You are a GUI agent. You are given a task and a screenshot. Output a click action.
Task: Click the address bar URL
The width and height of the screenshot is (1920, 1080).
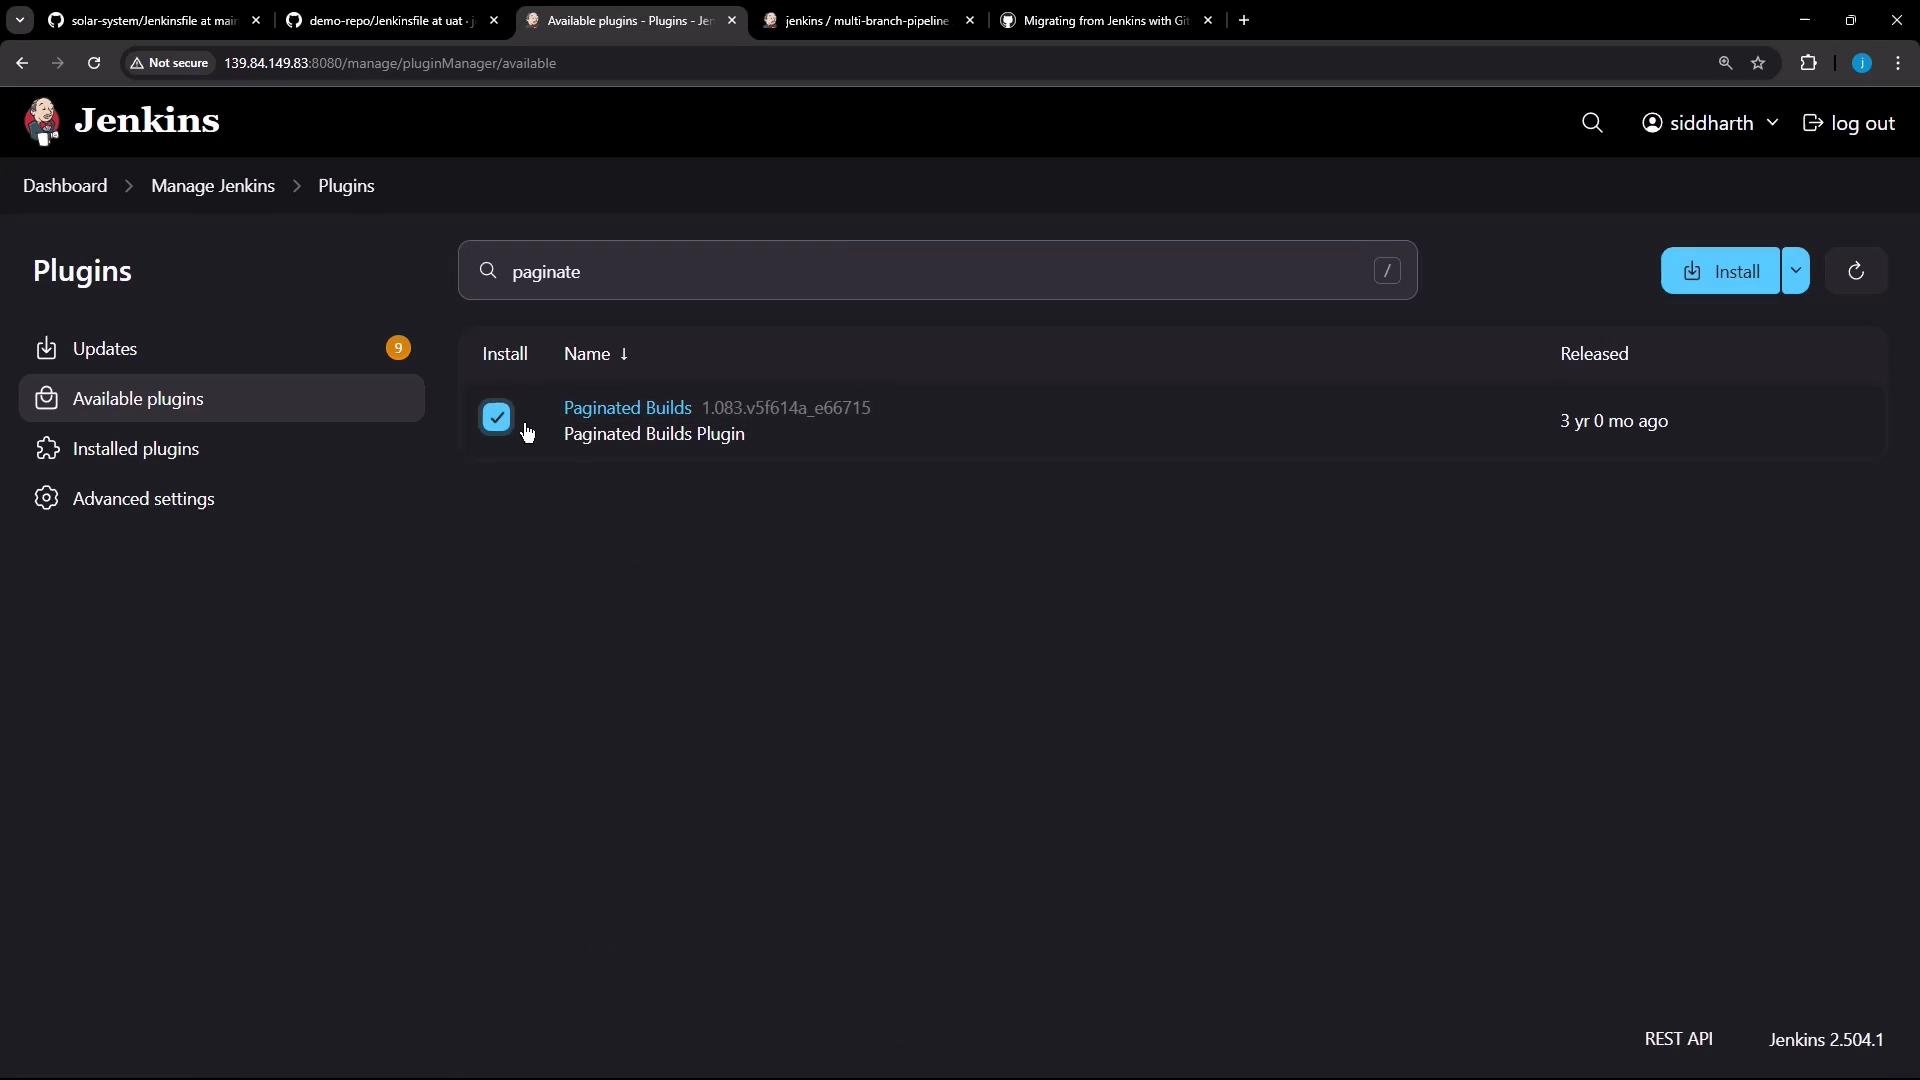coord(390,63)
